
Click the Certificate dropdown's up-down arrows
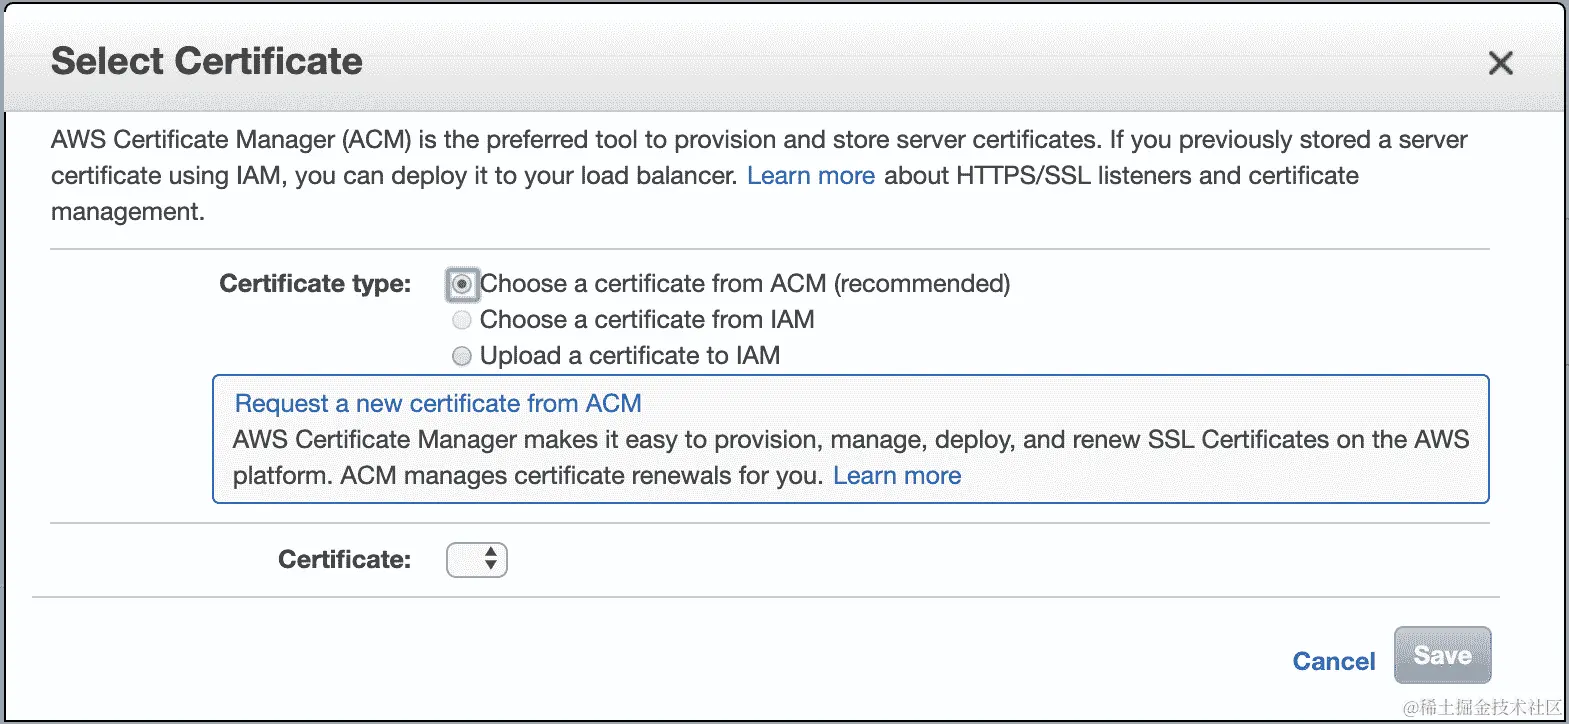click(x=491, y=559)
